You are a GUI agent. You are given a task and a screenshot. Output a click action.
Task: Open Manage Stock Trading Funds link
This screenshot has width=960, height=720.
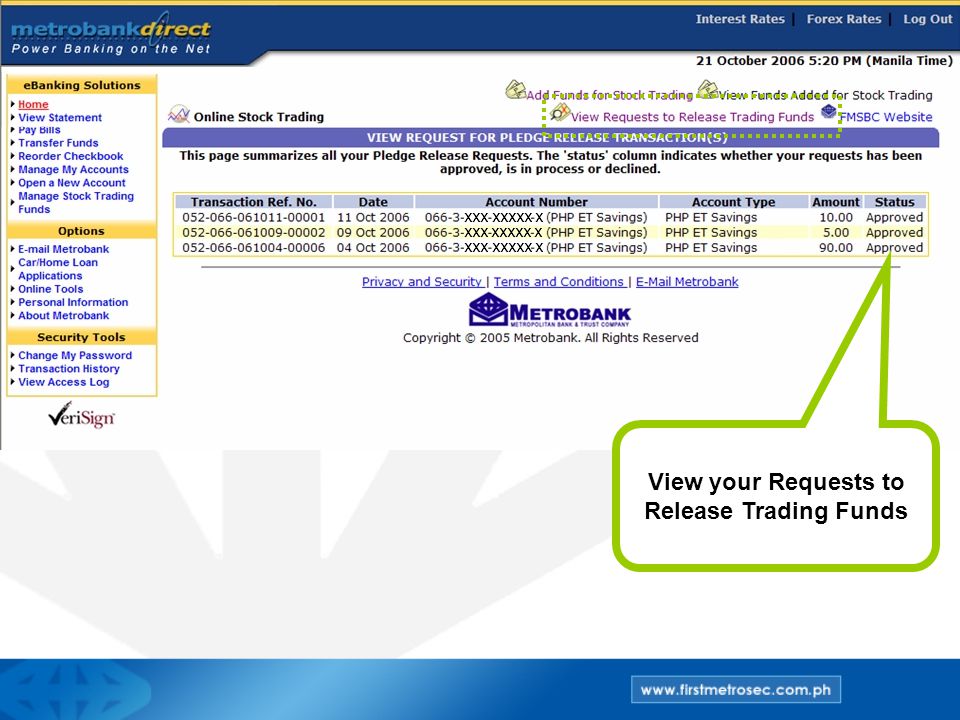click(x=76, y=203)
